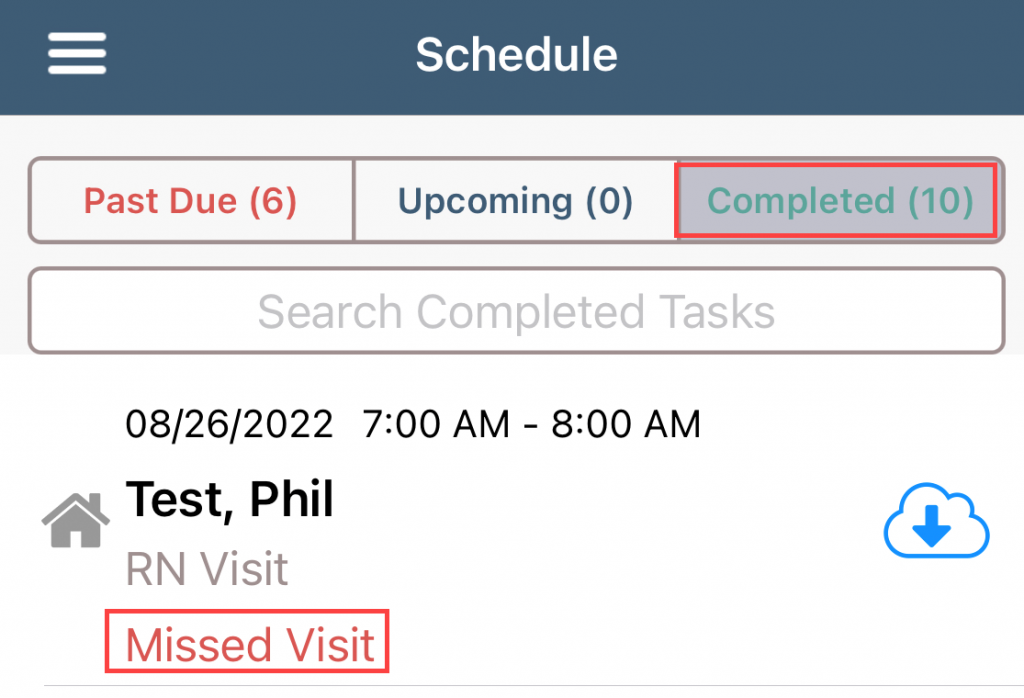1024x698 pixels.
Task: Tap the RN Visit label
Action: (206, 568)
